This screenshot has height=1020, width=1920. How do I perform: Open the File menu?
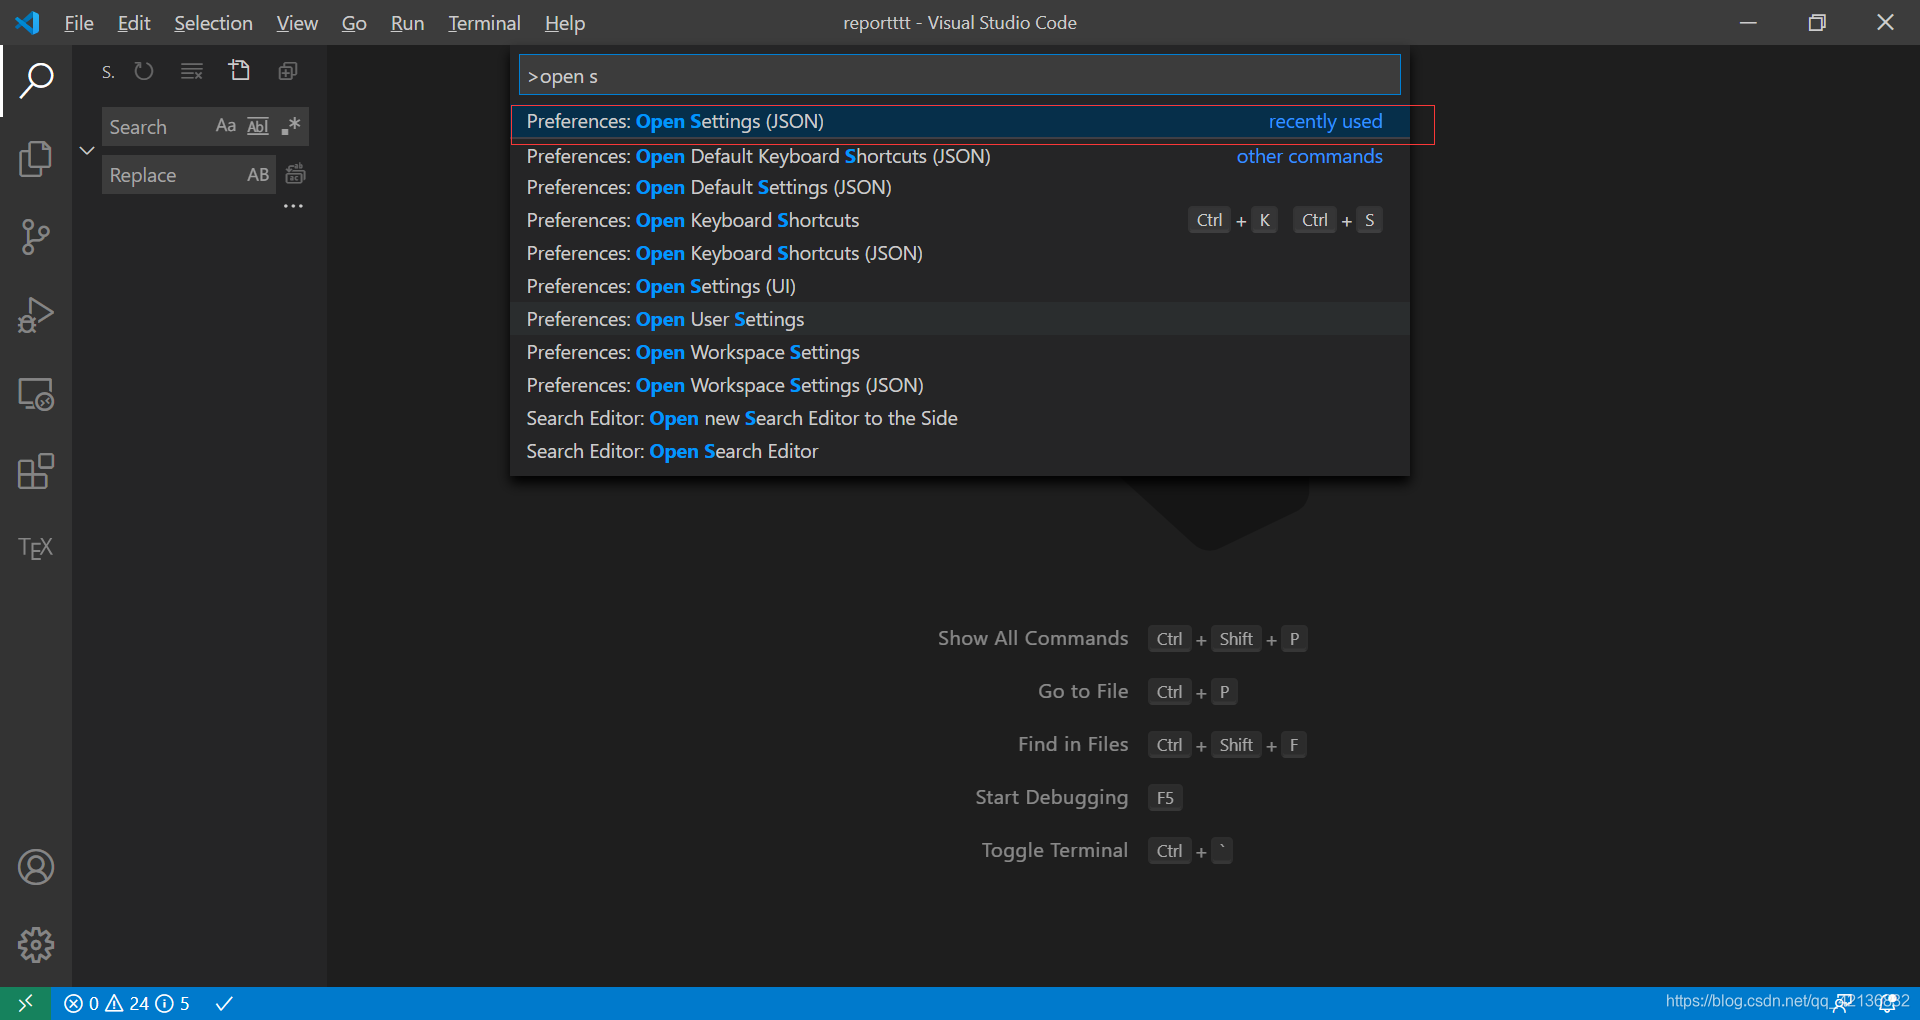click(79, 23)
